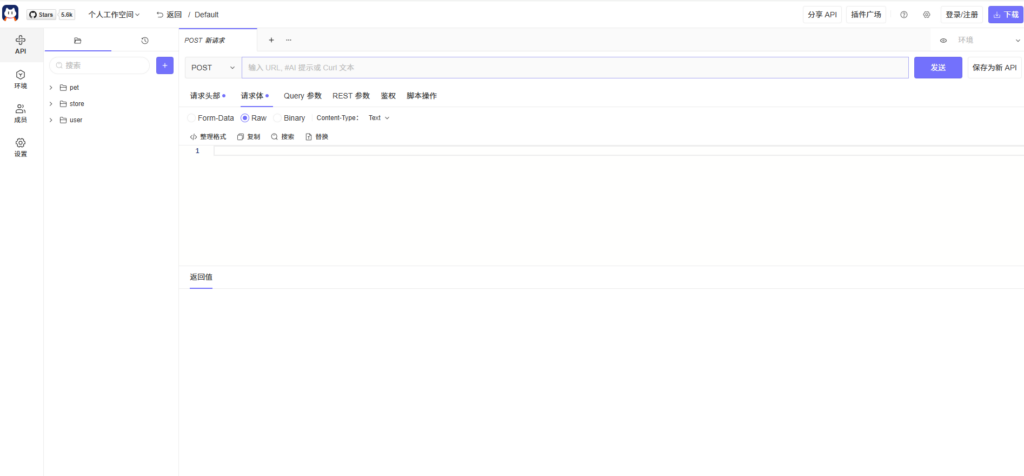
Task: Open the 环境 (Environment) sidebar icon
Action: tap(21, 79)
